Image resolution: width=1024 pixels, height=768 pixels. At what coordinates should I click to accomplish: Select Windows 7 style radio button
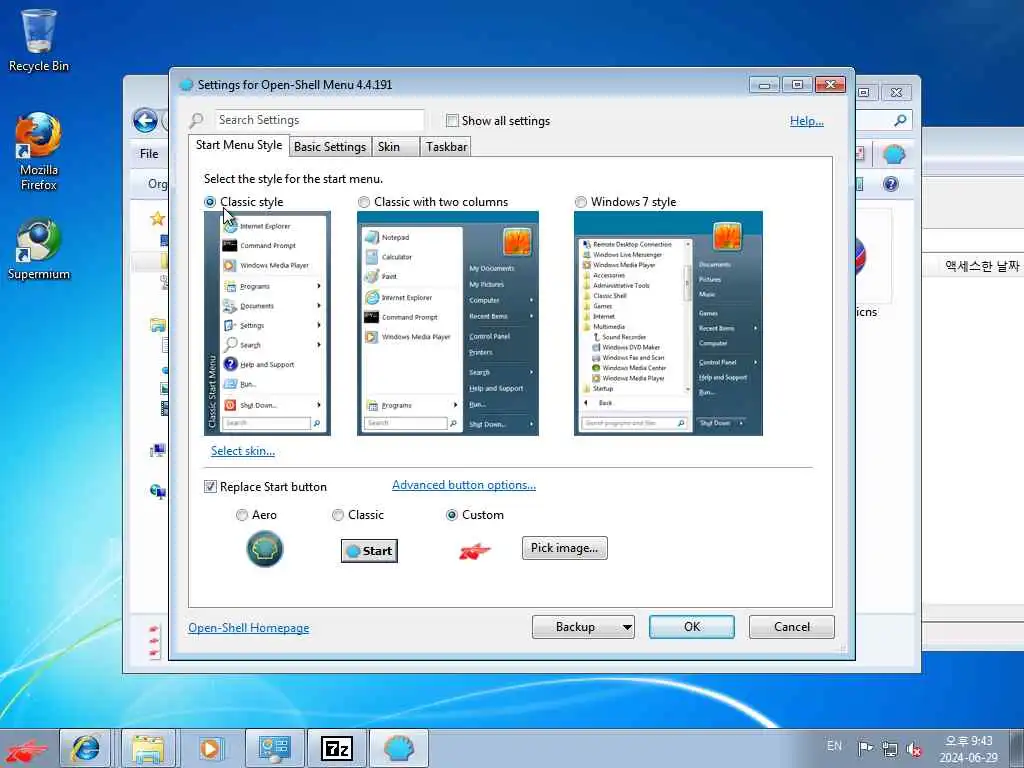click(581, 202)
